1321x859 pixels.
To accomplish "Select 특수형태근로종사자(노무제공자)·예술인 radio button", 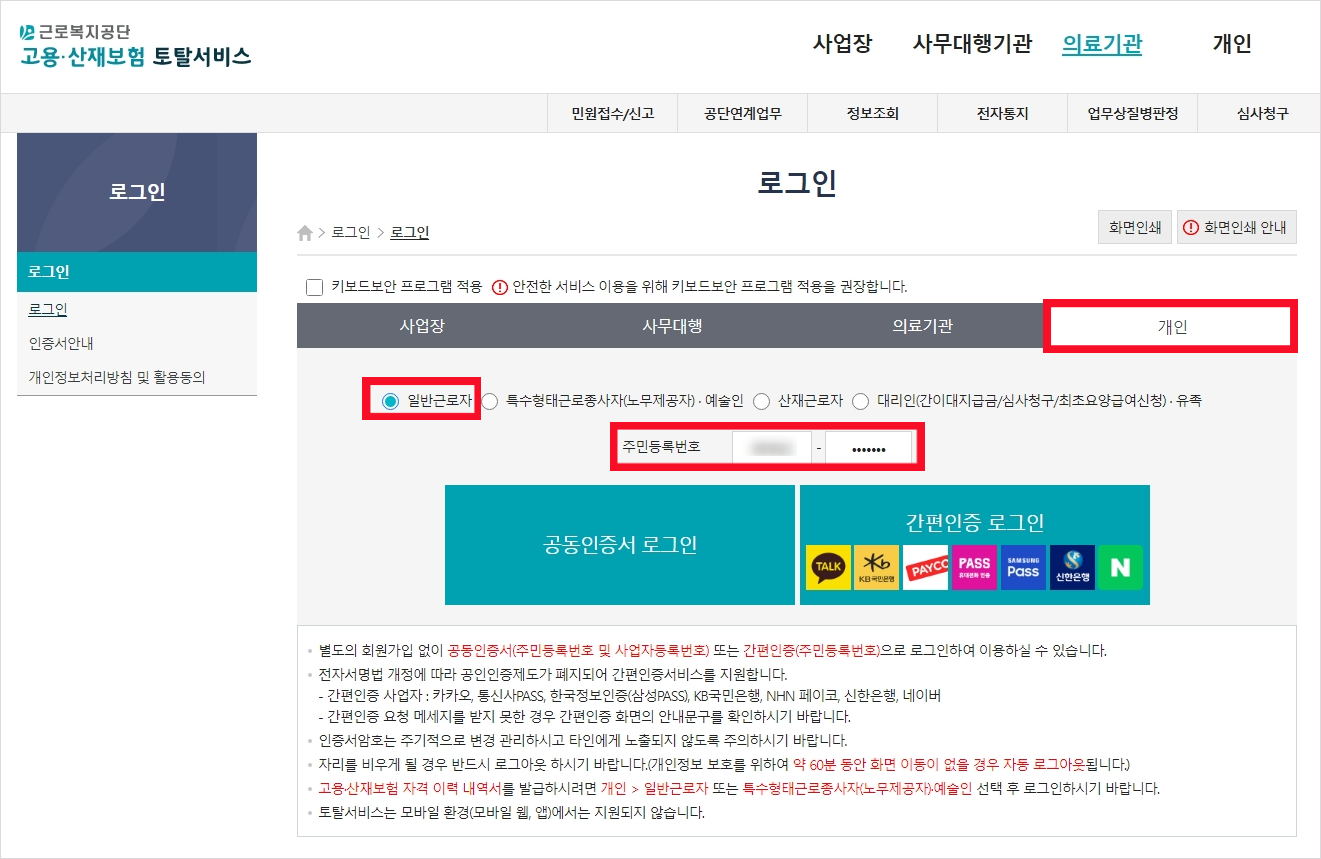I will (x=490, y=401).
